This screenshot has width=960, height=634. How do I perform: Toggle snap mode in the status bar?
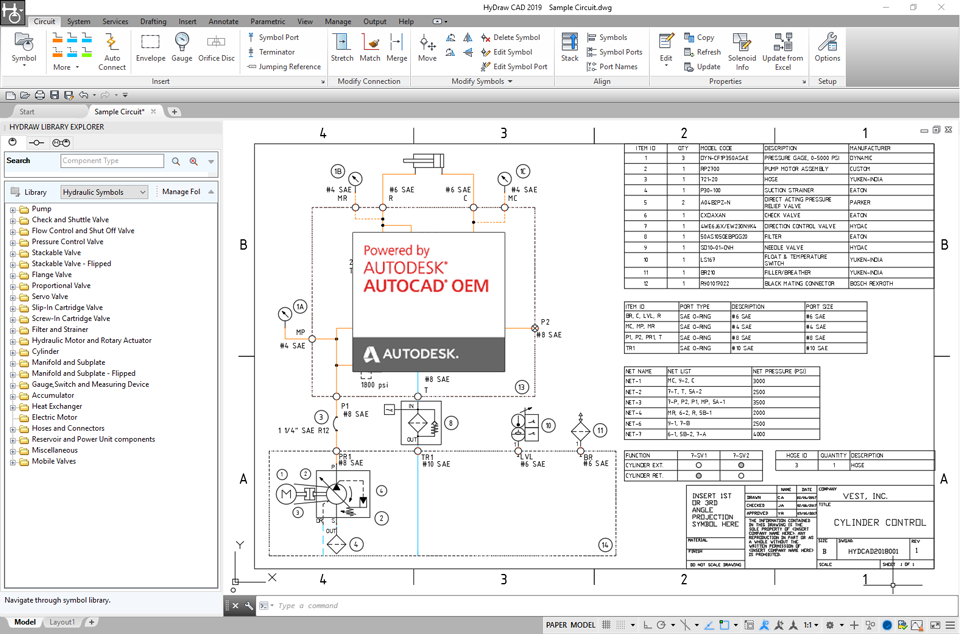[621, 625]
